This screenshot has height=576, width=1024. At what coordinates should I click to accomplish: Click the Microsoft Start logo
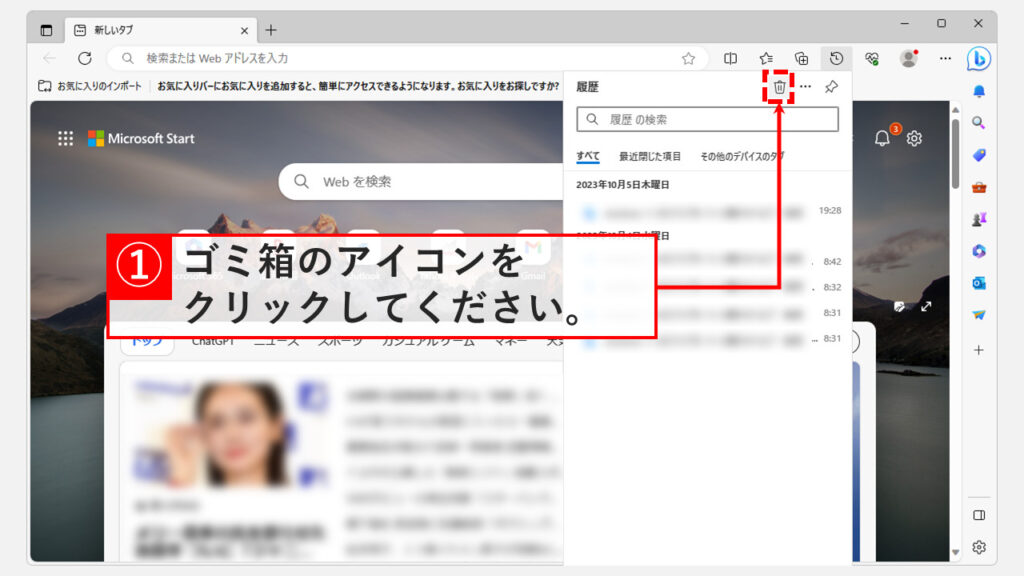[142, 138]
